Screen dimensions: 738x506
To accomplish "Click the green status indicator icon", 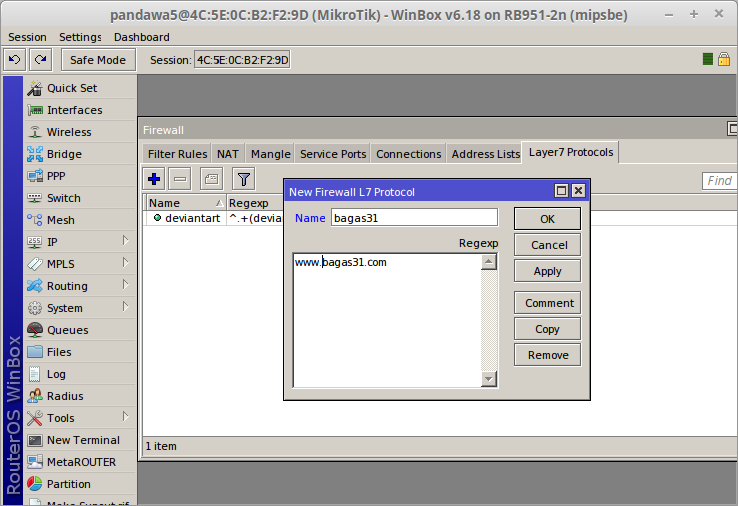I will point(707,59).
